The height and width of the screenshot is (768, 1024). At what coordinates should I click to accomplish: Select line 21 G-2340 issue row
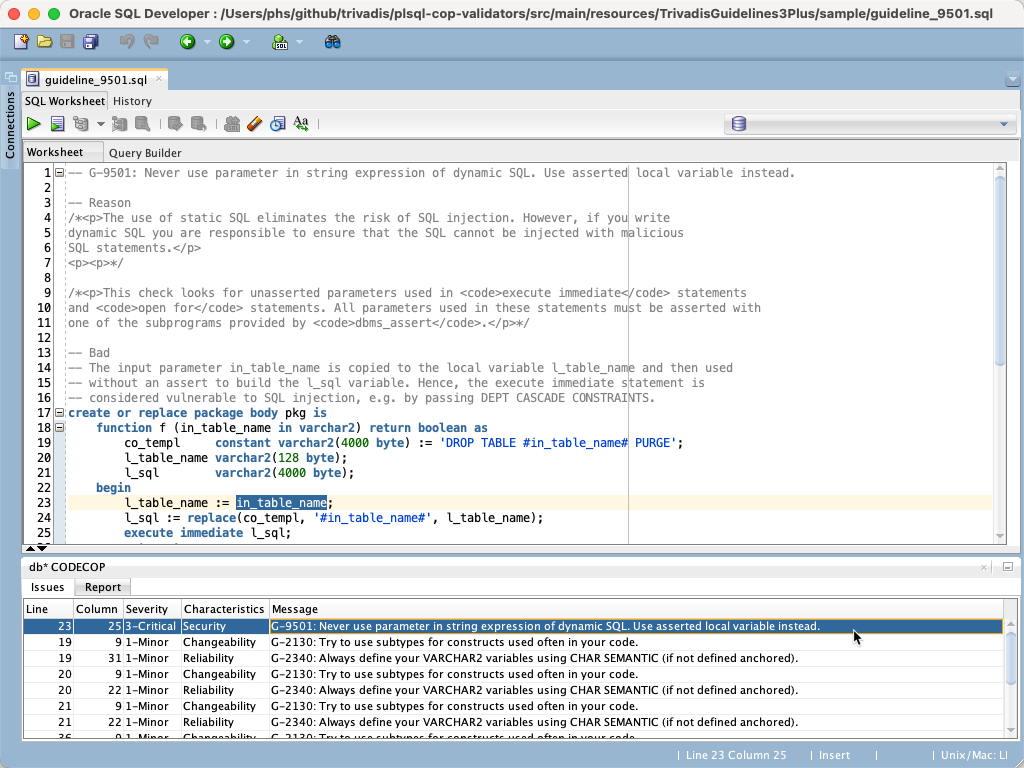click(513, 722)
